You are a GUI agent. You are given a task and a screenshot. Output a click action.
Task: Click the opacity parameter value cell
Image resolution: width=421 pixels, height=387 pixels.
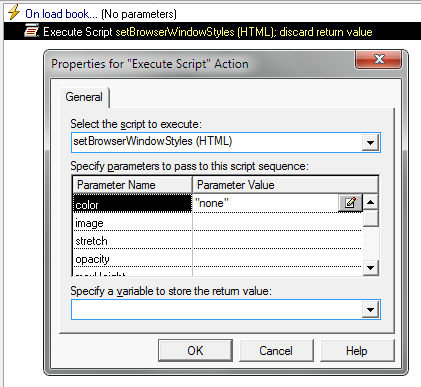click(x=277, y=258)
